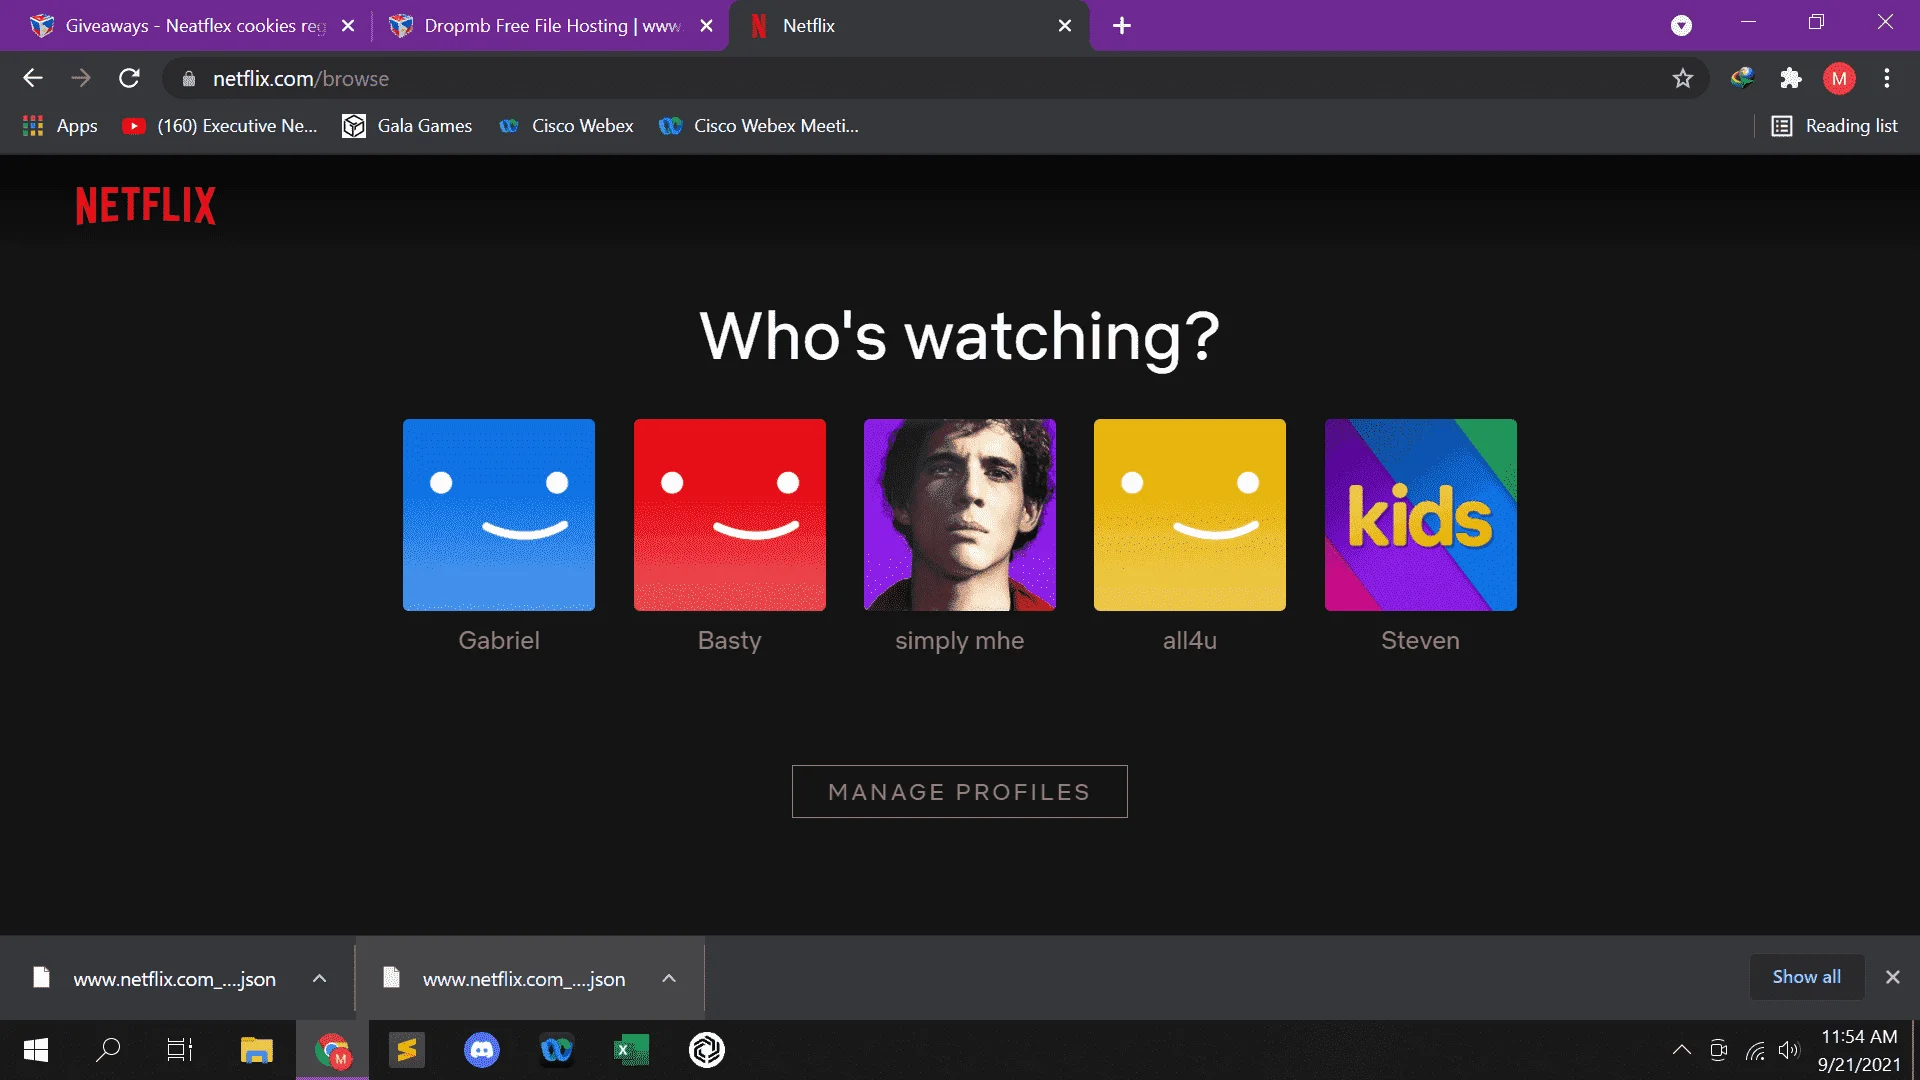Open Discord from the taskbar
1920x1080 pixels.
(482, 1050)
